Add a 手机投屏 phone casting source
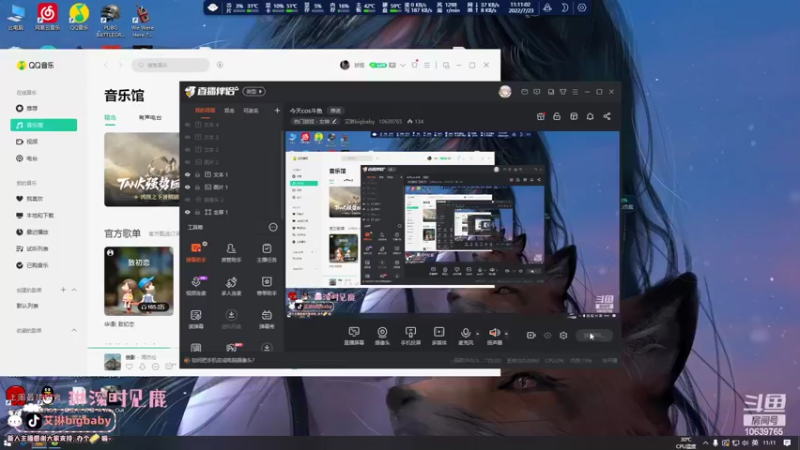 411,336
